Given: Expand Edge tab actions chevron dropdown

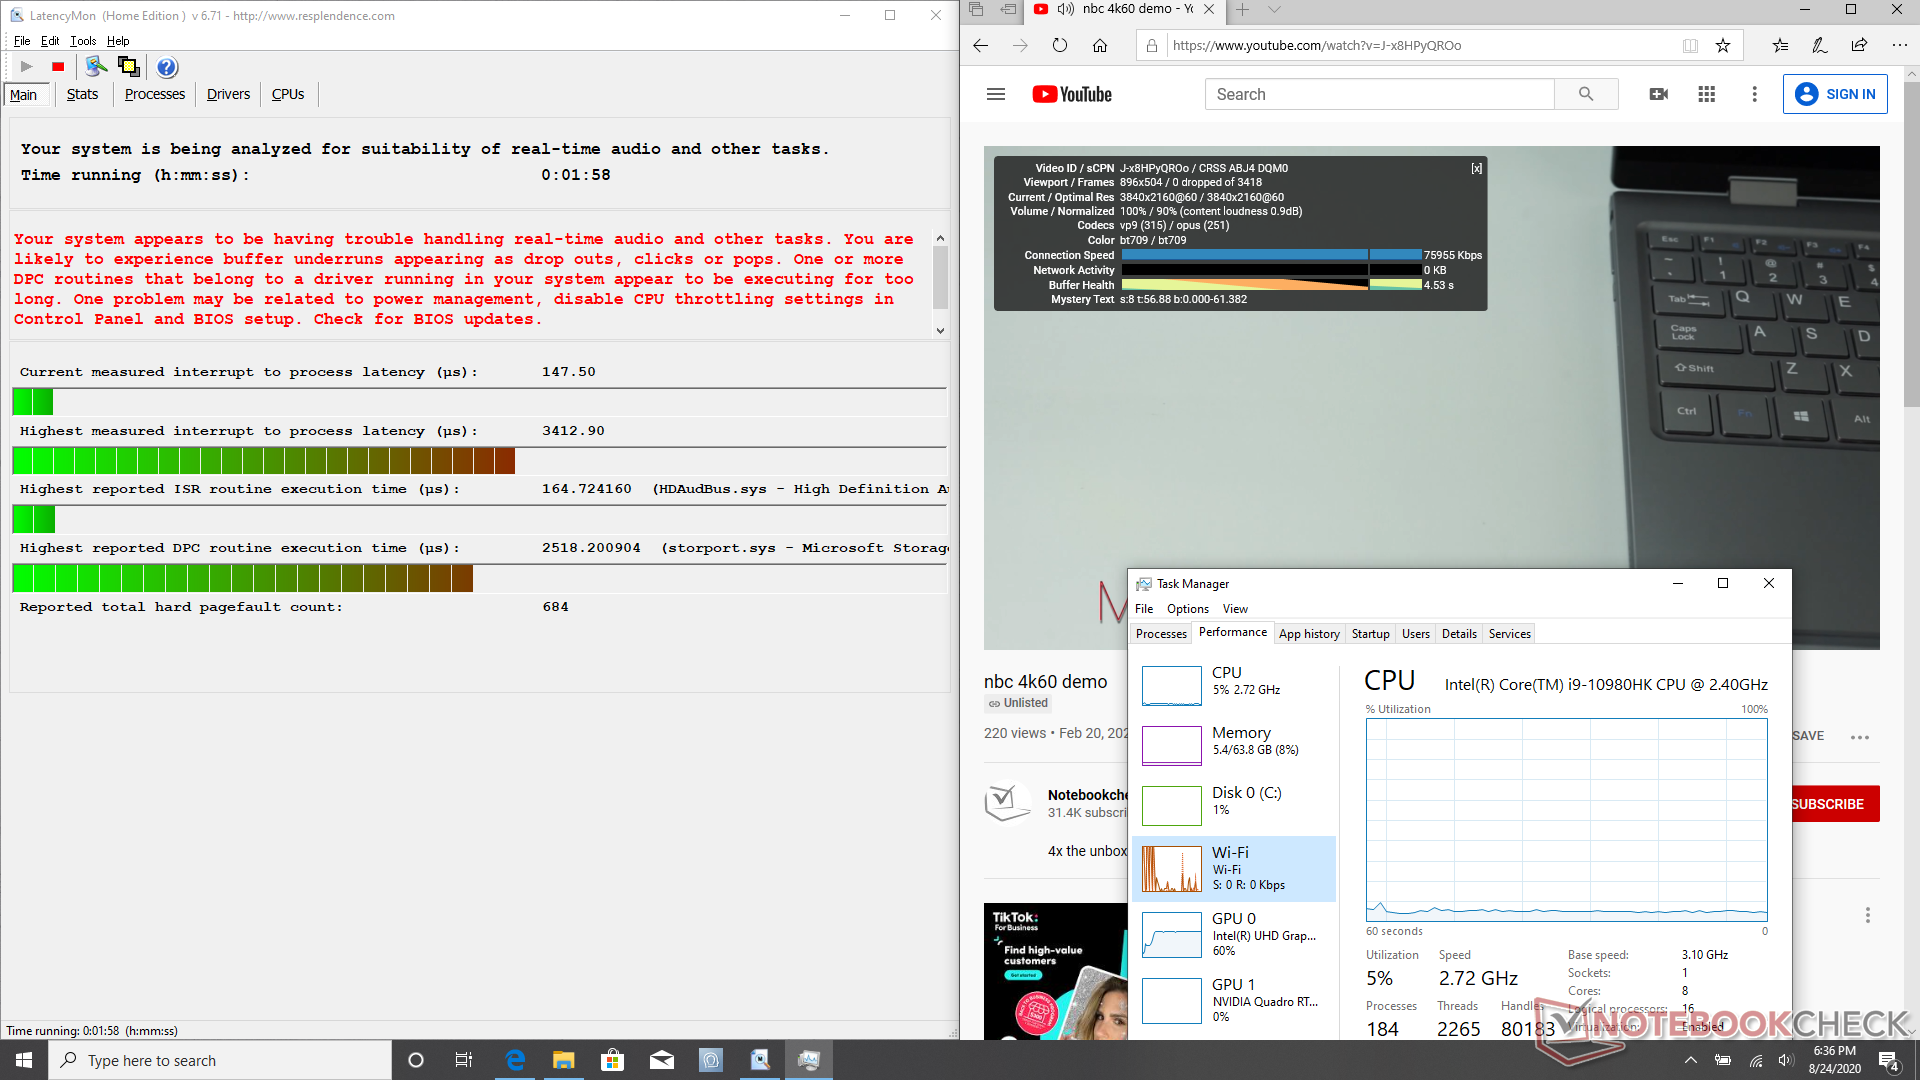Looking at the screenshot, I should pos(1274,10).
